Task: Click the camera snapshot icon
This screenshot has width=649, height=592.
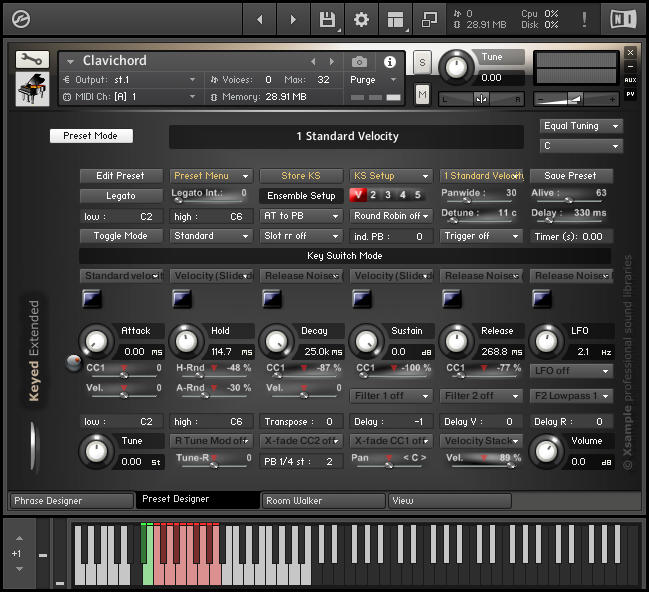Action: (359, 62)
